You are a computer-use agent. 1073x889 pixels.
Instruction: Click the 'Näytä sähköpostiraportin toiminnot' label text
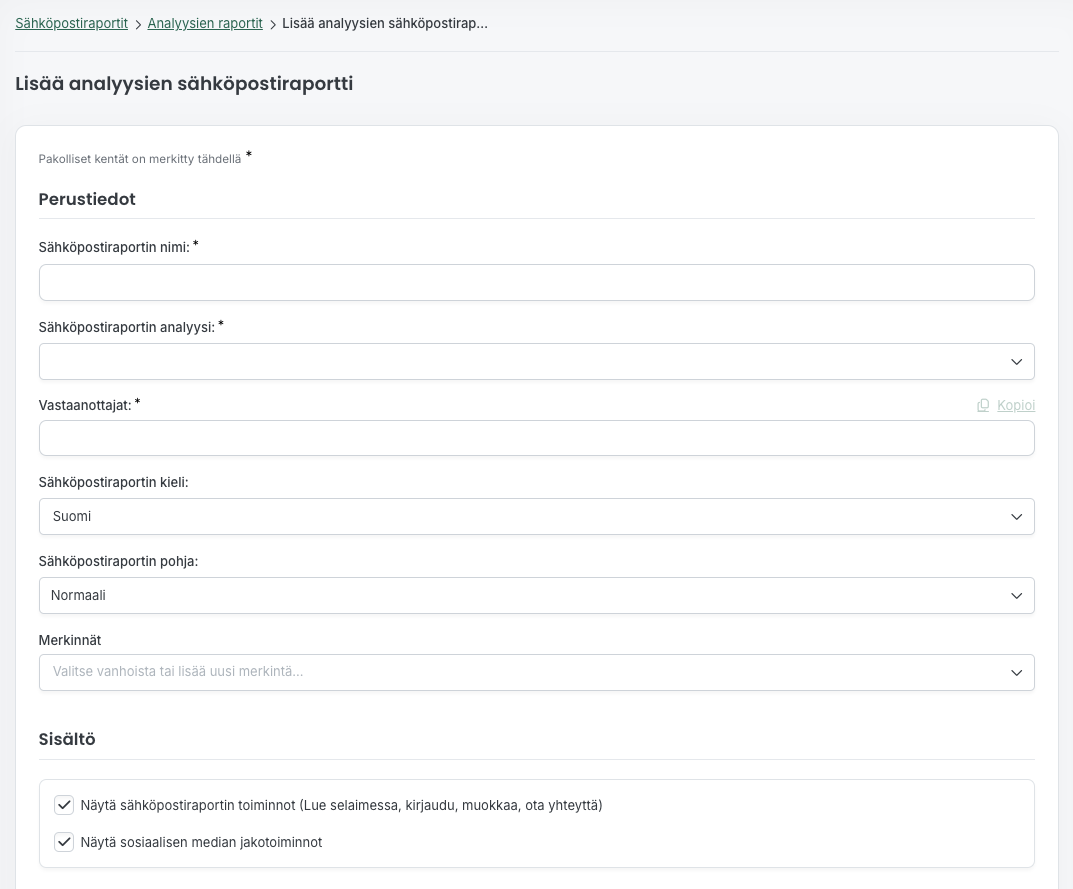click(341, 805)
